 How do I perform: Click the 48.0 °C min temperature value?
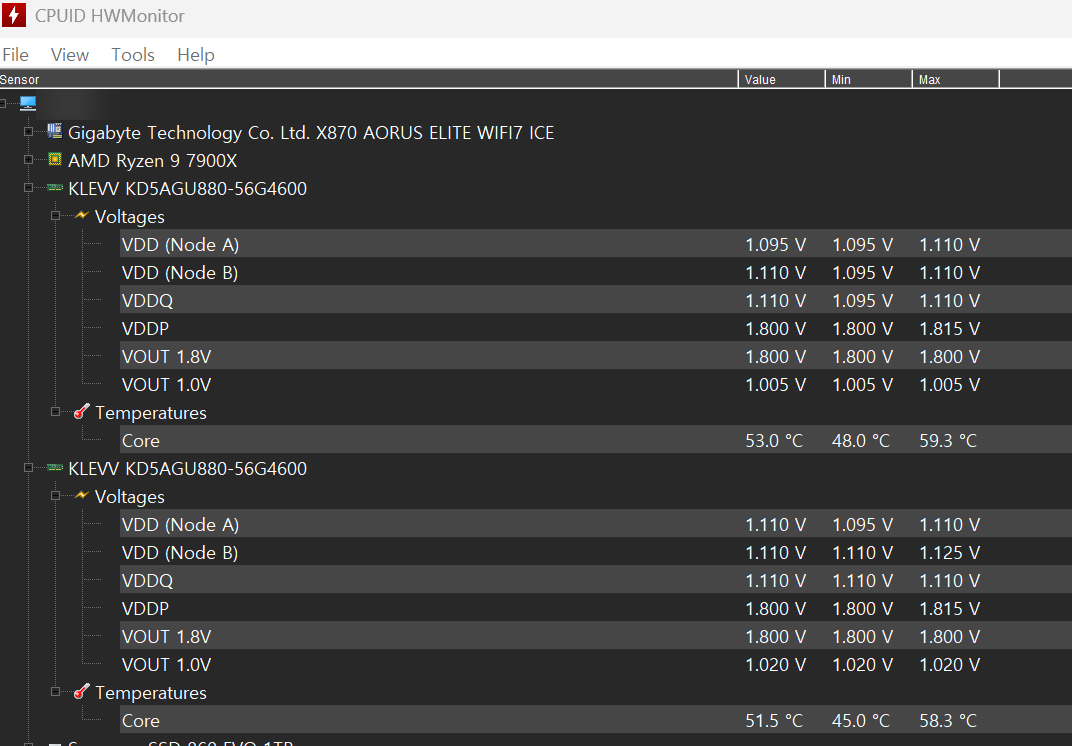861,440
